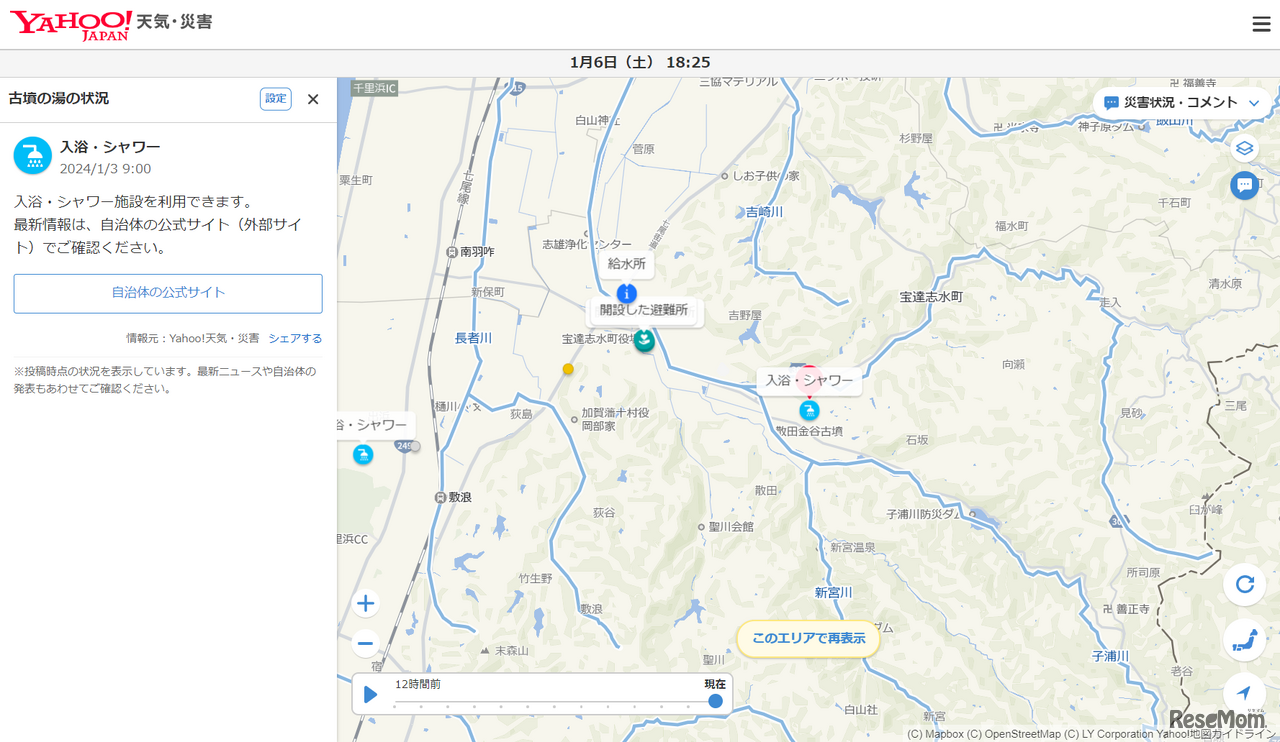Image resolution: width=1280 pixels, height=742 pixels.
Task: Click the 聖川会館 map label
Action: coord(731,526)
